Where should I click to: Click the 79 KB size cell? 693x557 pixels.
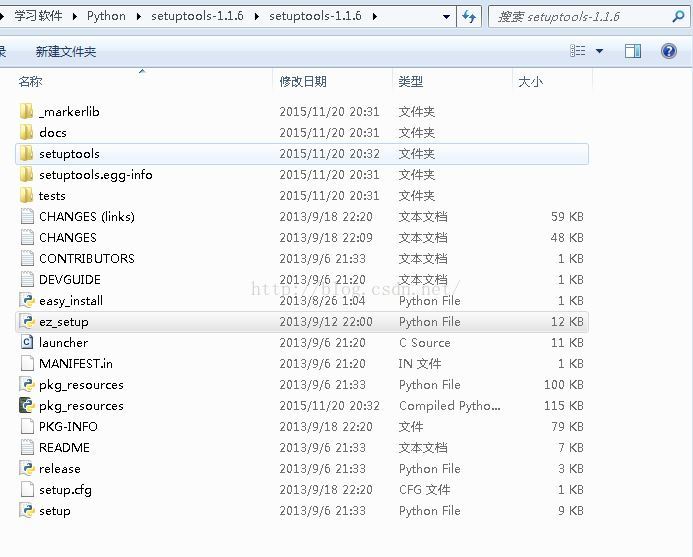pyautogui.click(x=567, y=427)
